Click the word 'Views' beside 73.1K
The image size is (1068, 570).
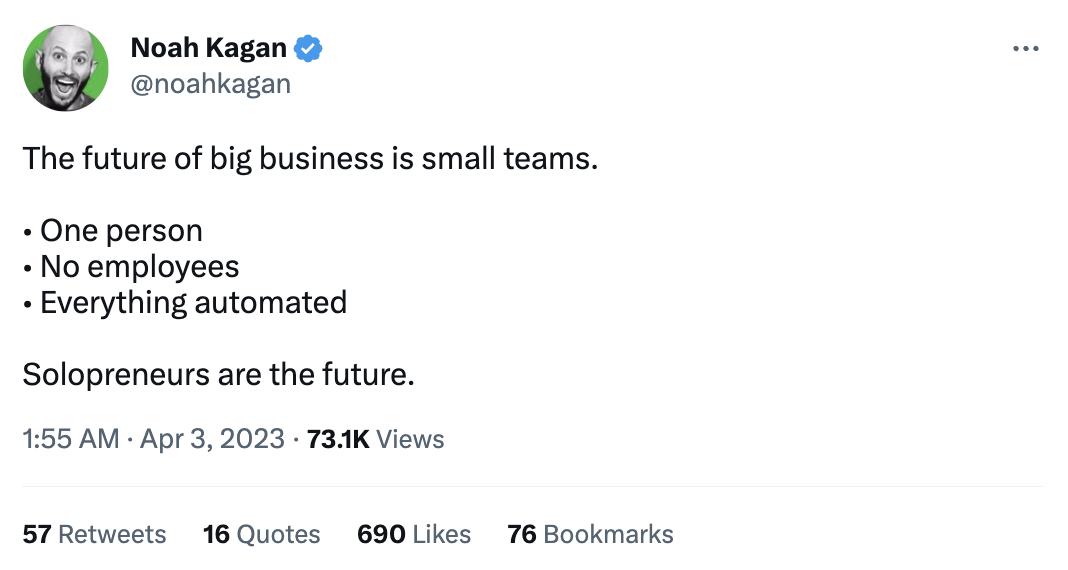pos(411,439)
